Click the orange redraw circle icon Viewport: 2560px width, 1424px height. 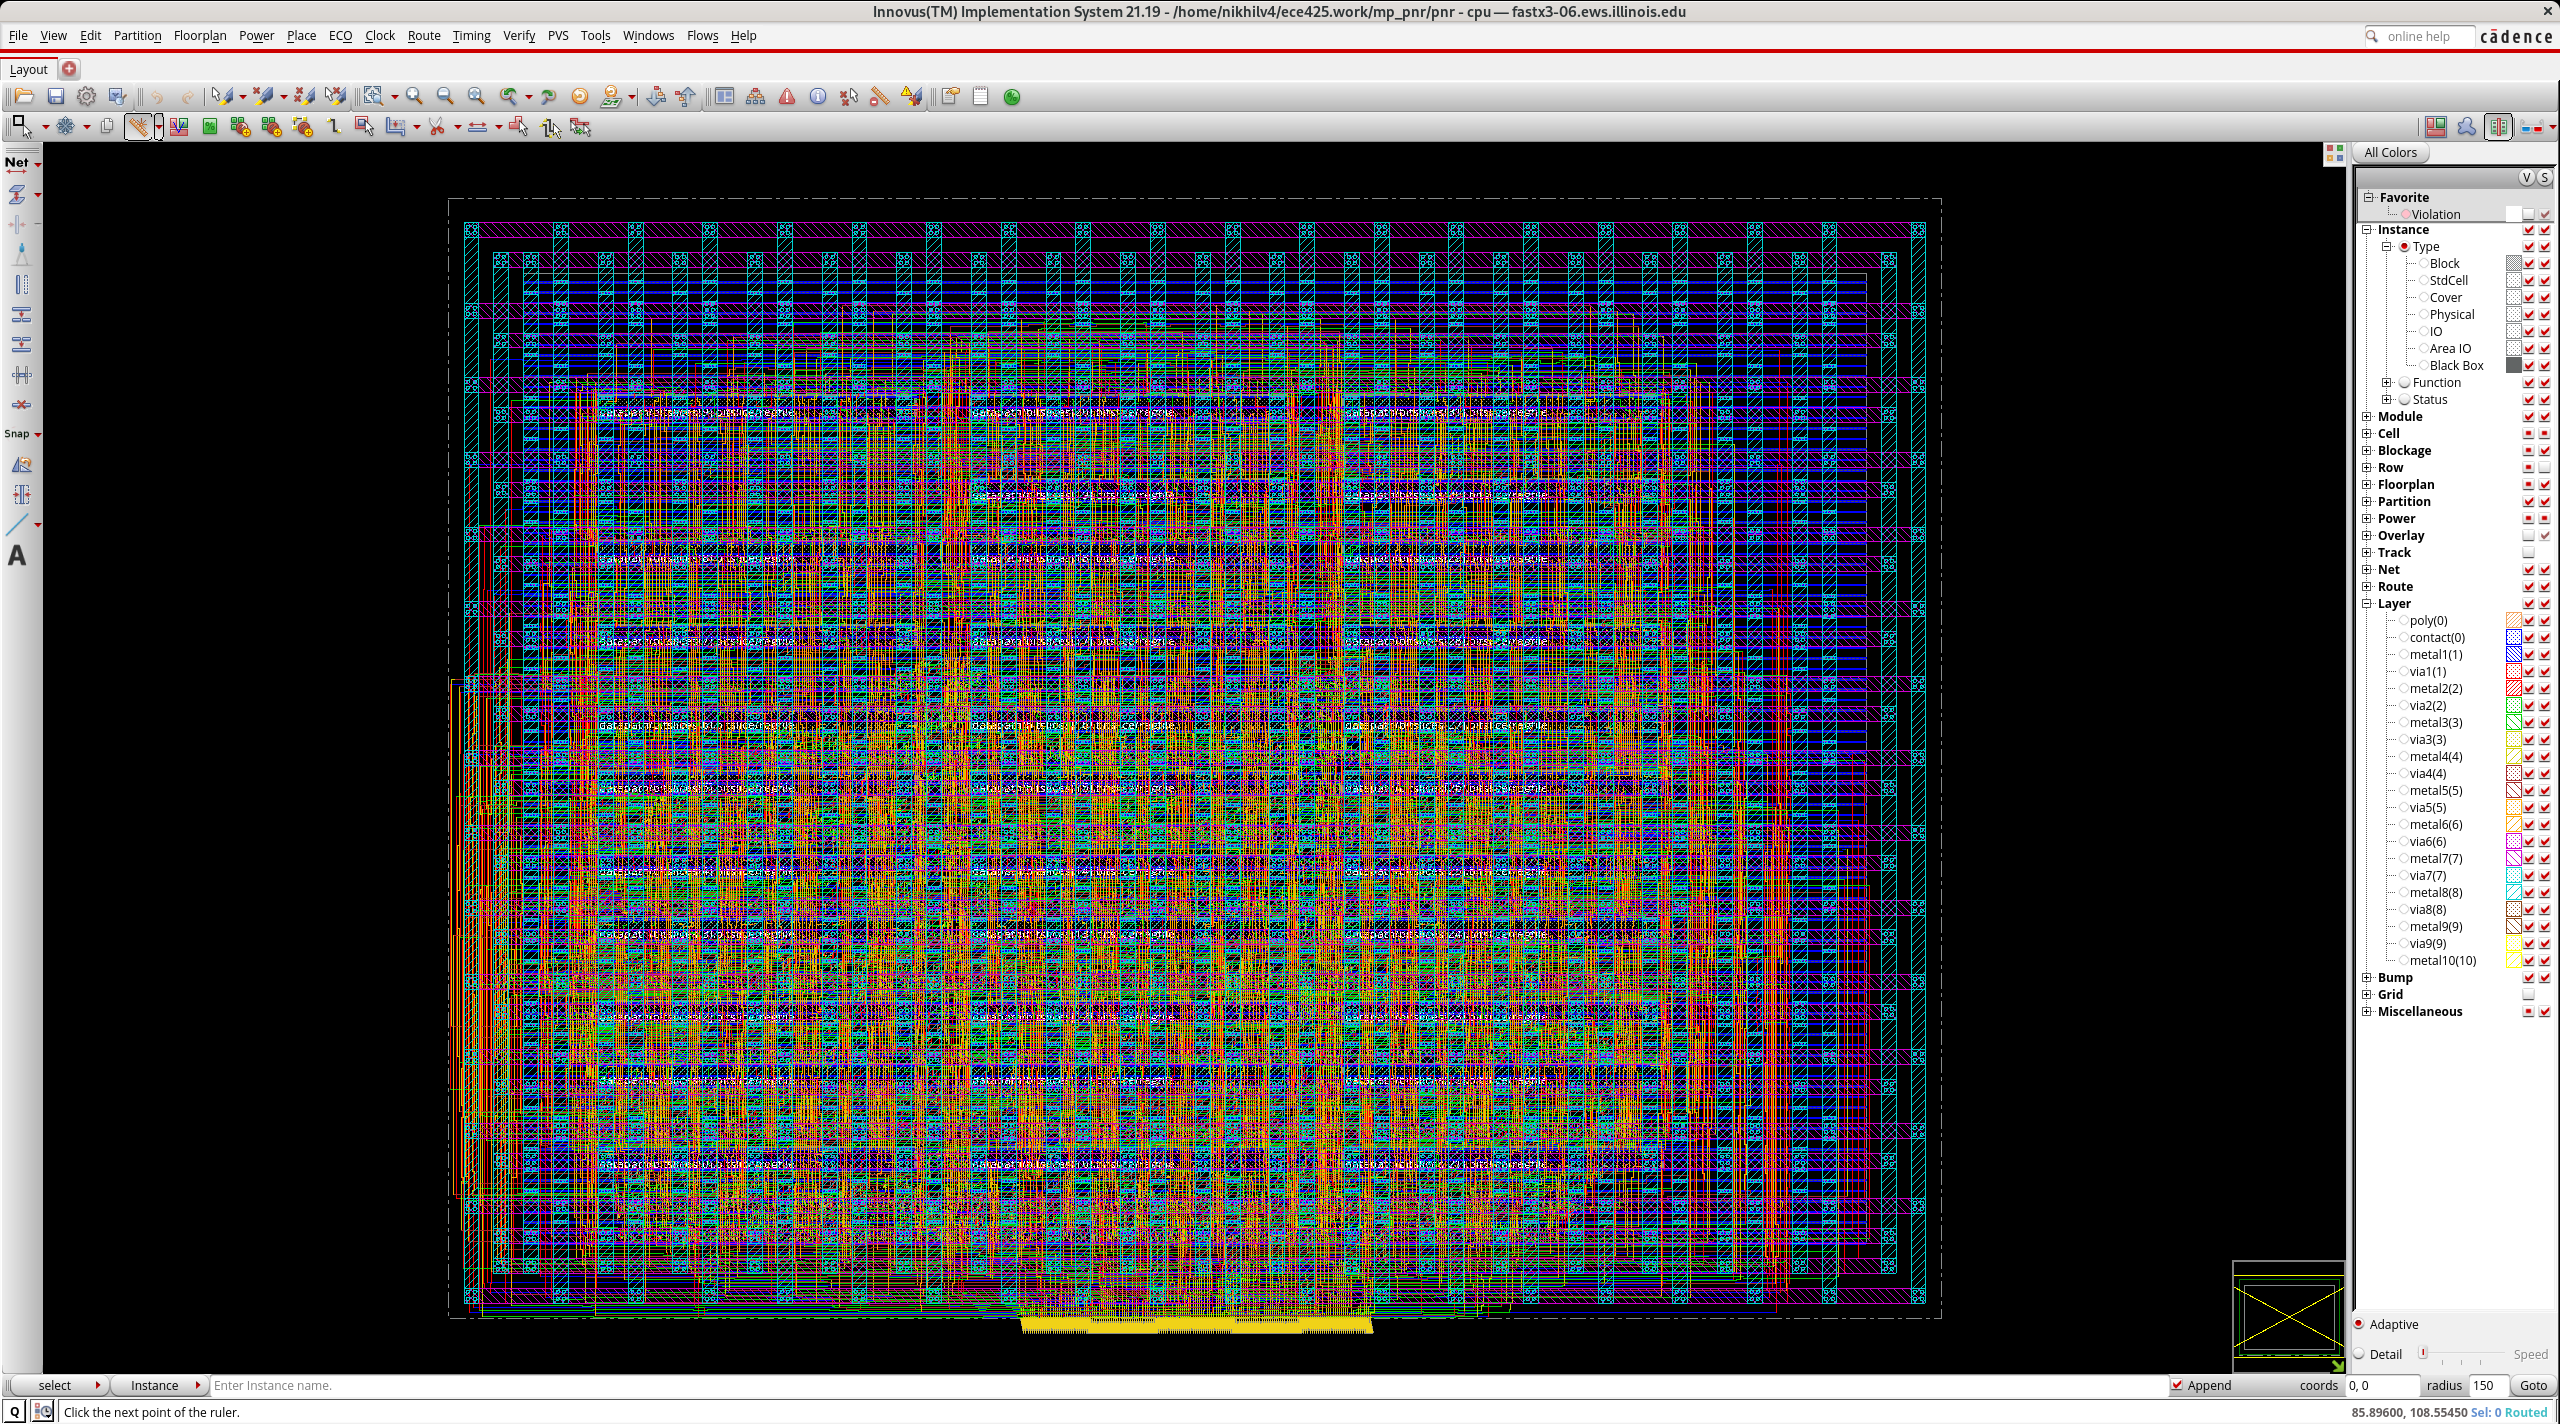coord(579,96)
